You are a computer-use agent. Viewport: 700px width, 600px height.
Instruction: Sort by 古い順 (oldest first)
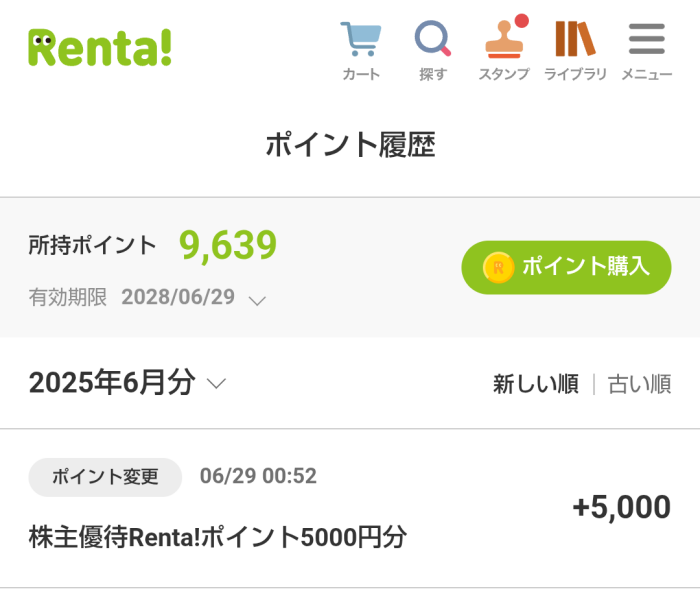pyautogui.click(x=639, y=384)
